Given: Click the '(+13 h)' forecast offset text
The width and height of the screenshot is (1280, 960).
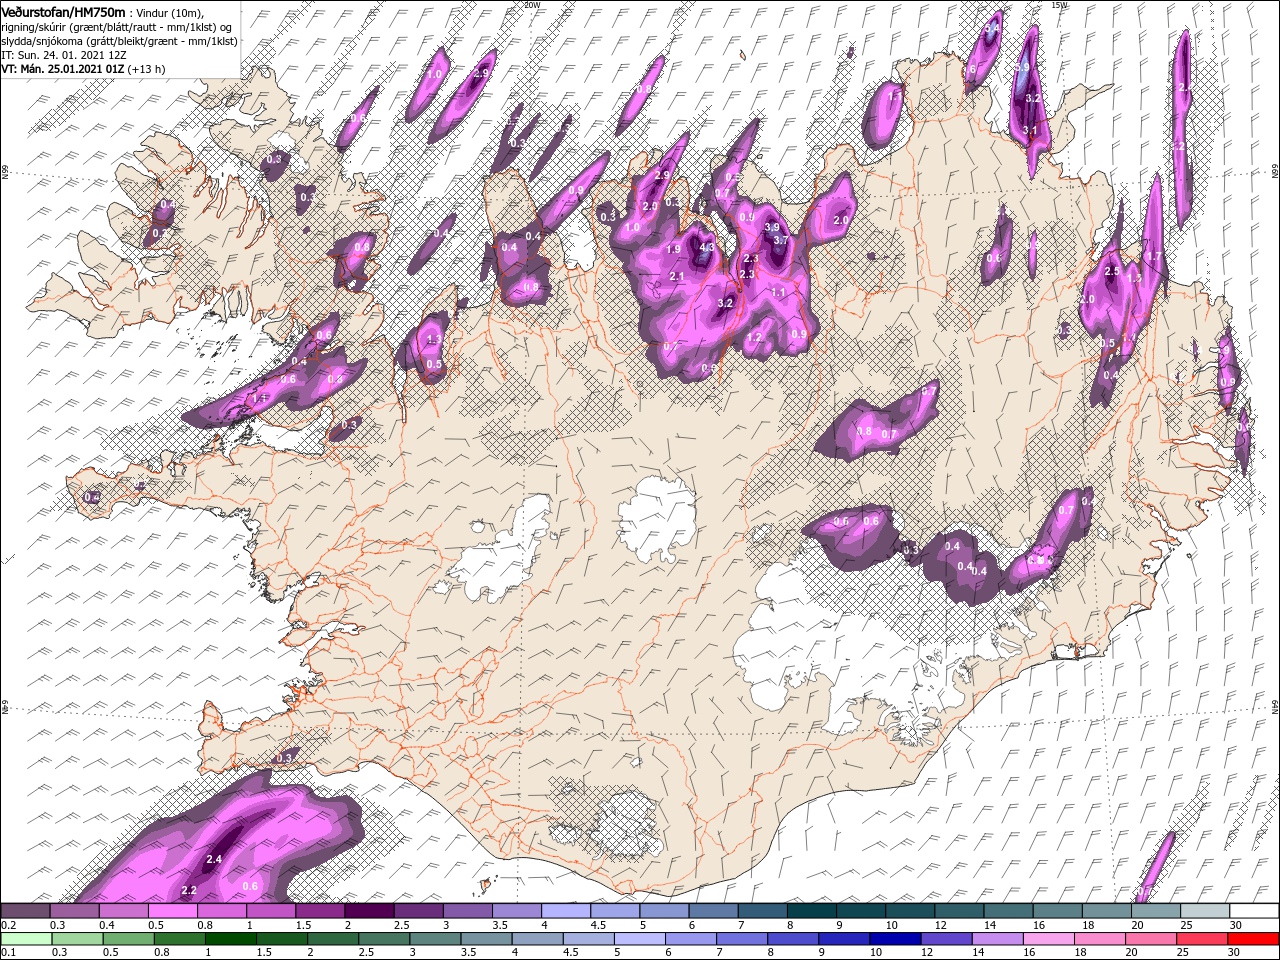Looking at the screenshot, I should pos(146,69).
